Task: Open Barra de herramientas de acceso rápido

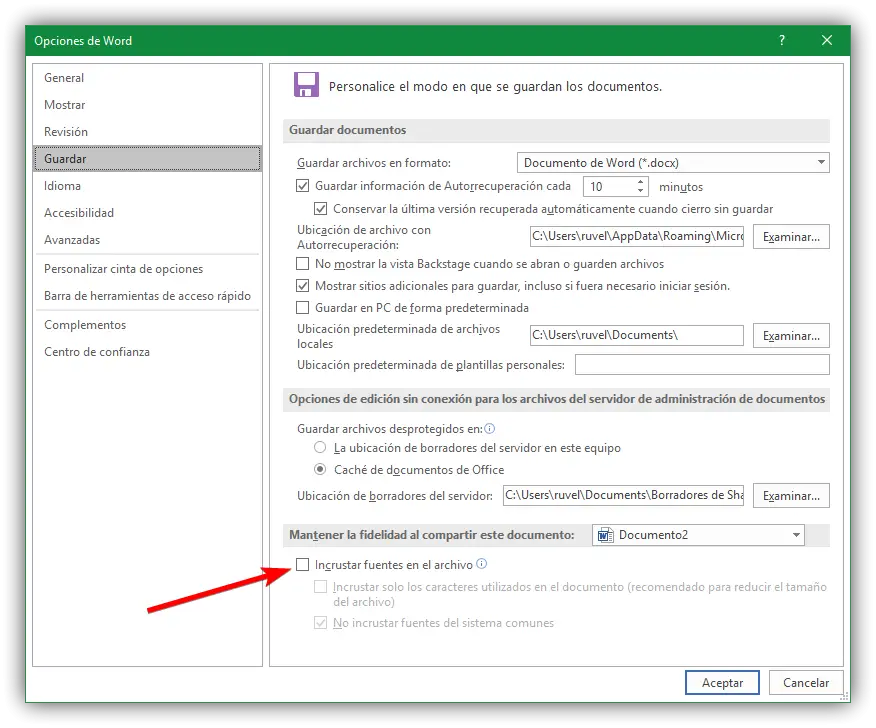Action: pos(147,296)
